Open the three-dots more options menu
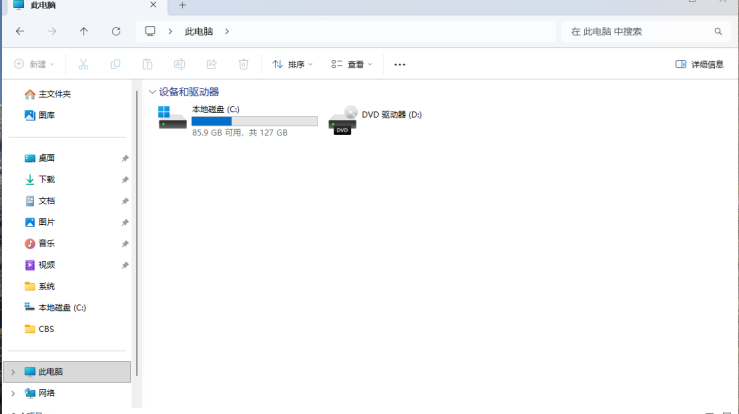Image resolution: width=739 pixels, height=414 pixels. pos(400,65)
